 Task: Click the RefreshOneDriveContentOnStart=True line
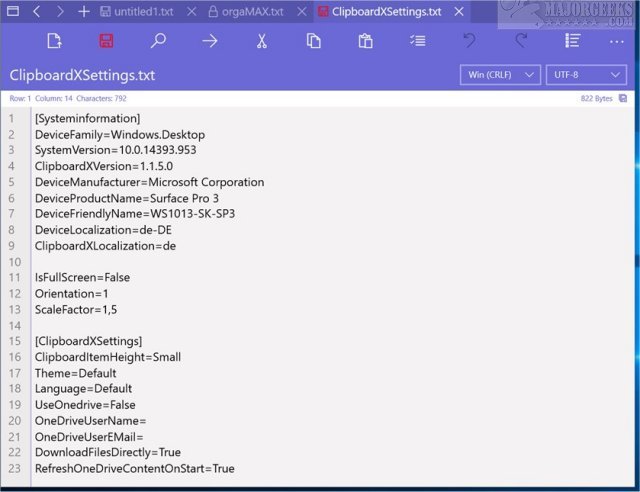pyautogui.click(x=135, y=469)
